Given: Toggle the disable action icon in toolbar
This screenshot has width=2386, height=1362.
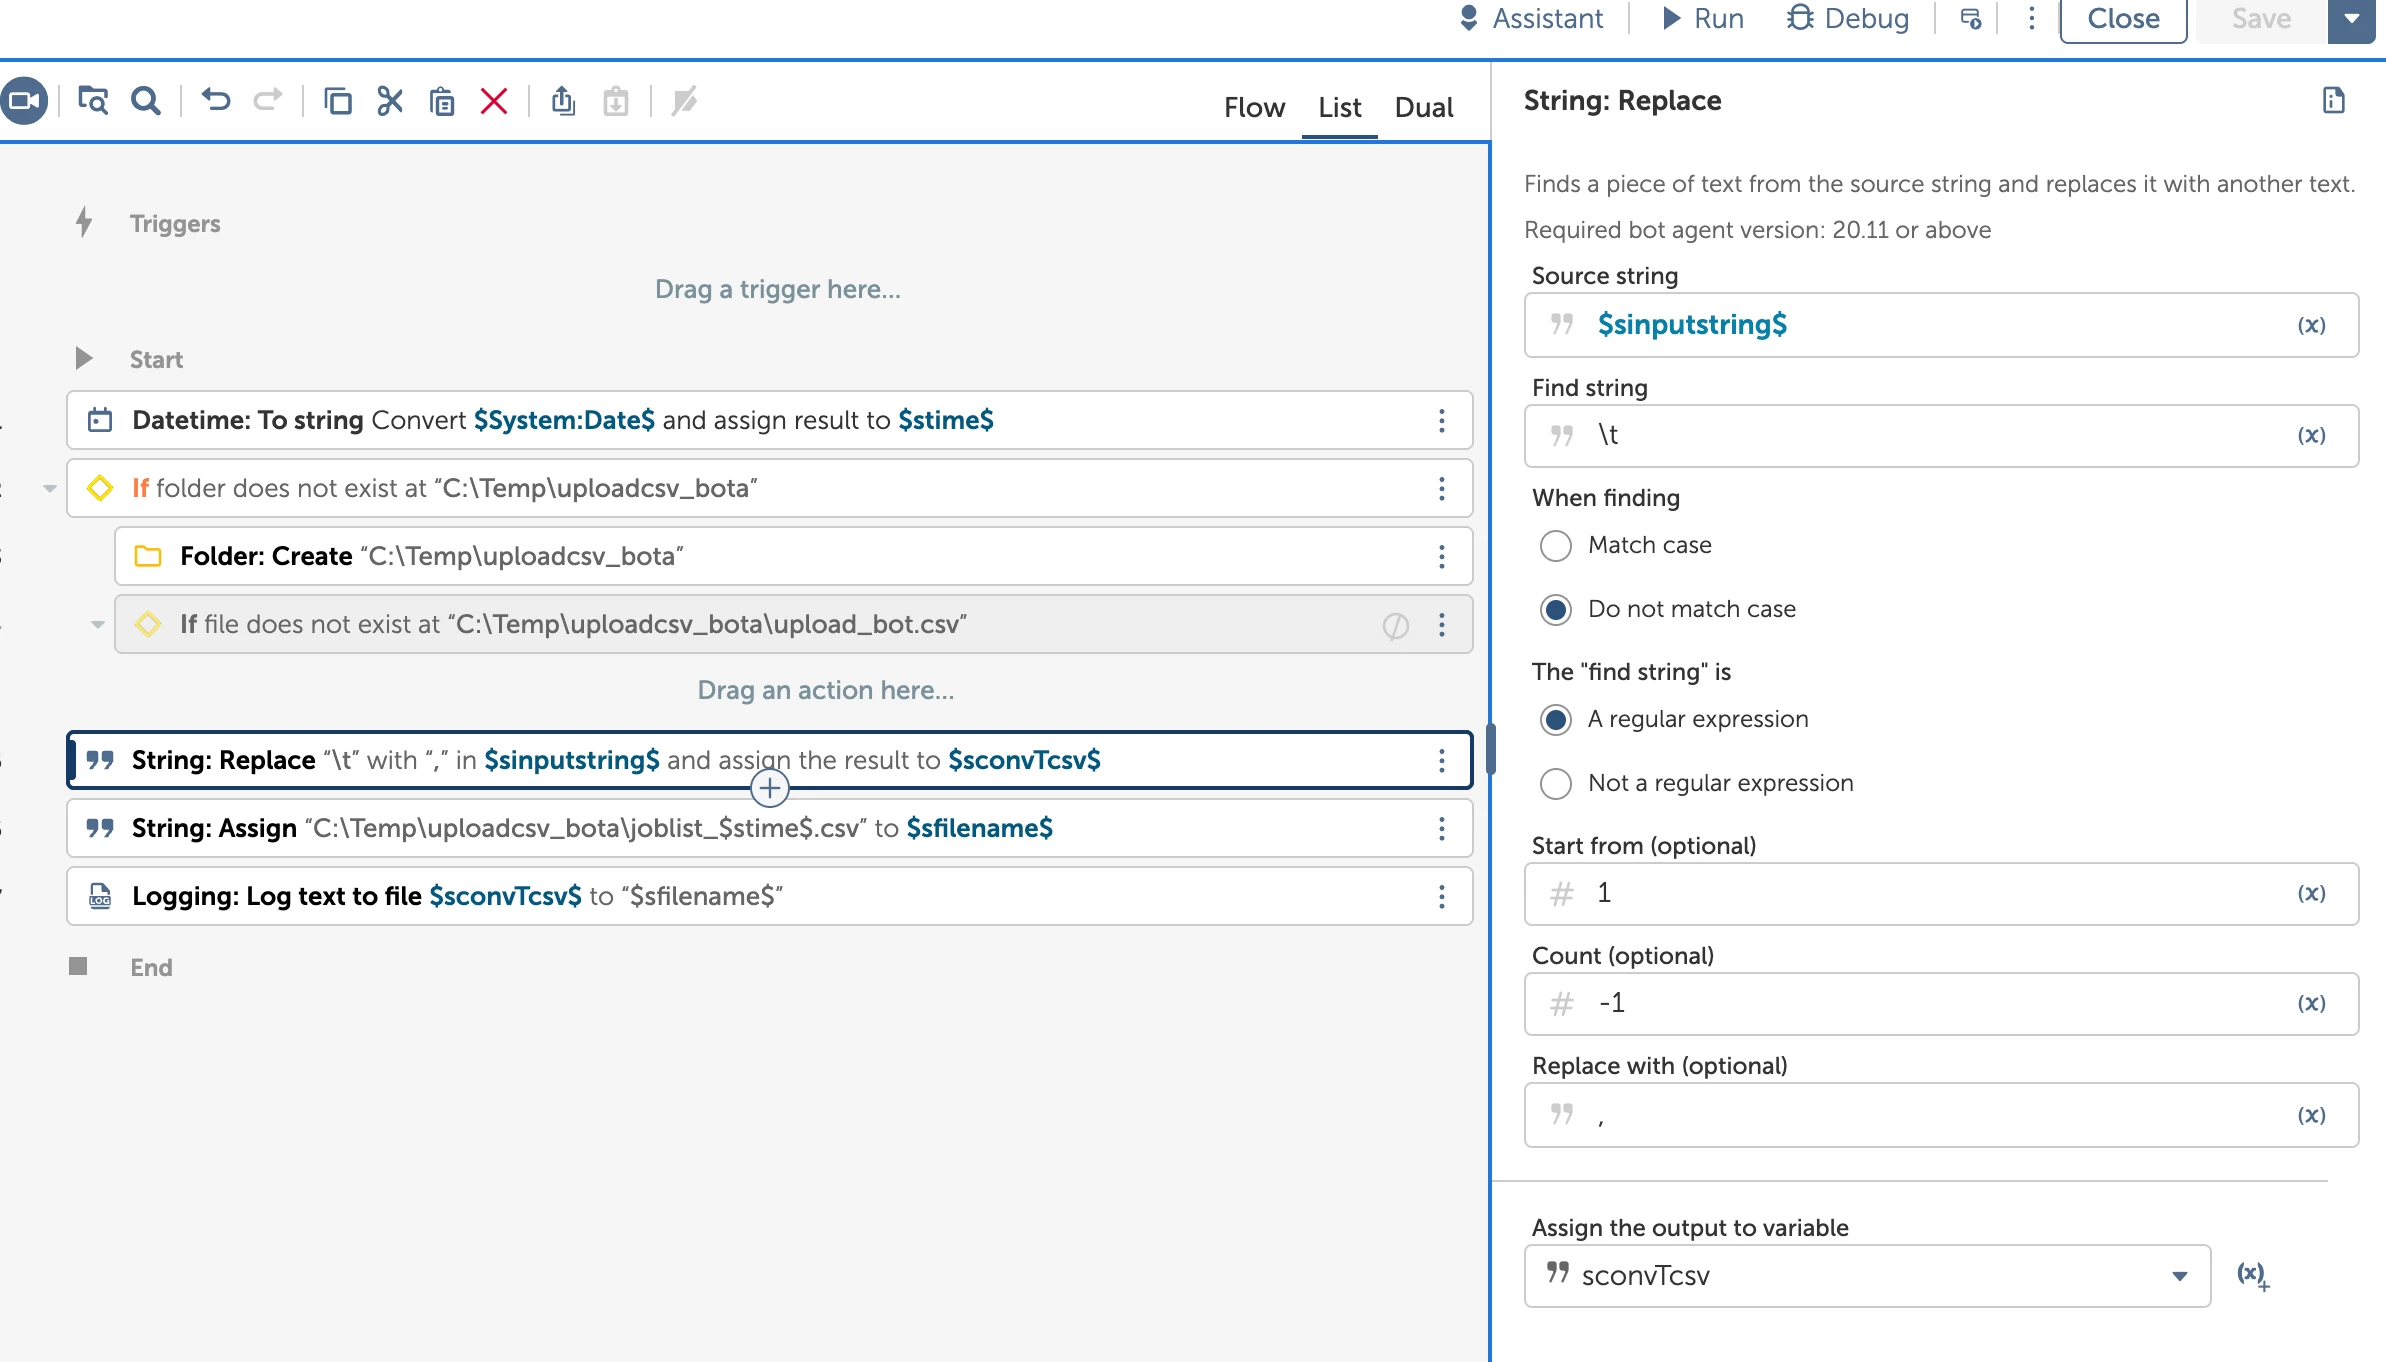Looking at the screenshot, I should [x=685, y=101].
